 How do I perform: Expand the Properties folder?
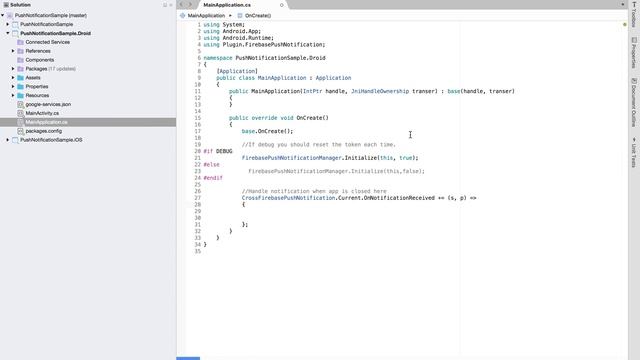point(13,87)
